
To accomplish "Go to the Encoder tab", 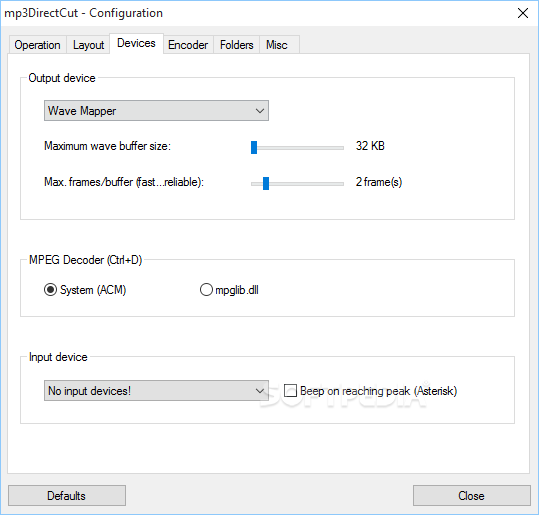I will tap(188, 45).
